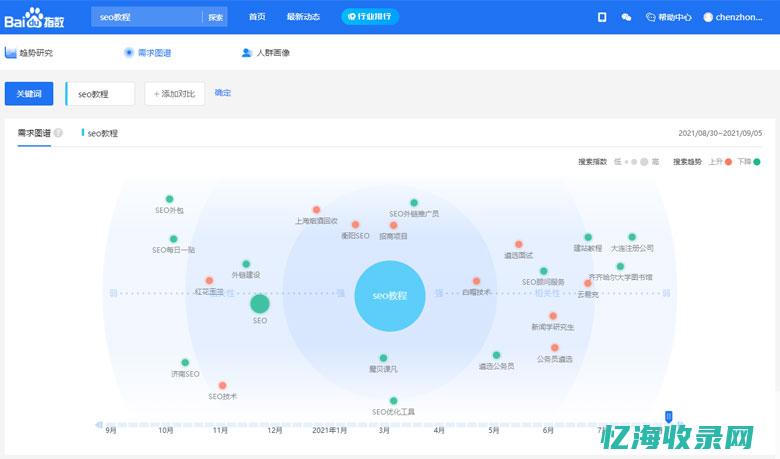This screenshot has height=459, width=780.
Task: Click the help icon beside 需求图谱 title
Action: [x=58, y=133]
